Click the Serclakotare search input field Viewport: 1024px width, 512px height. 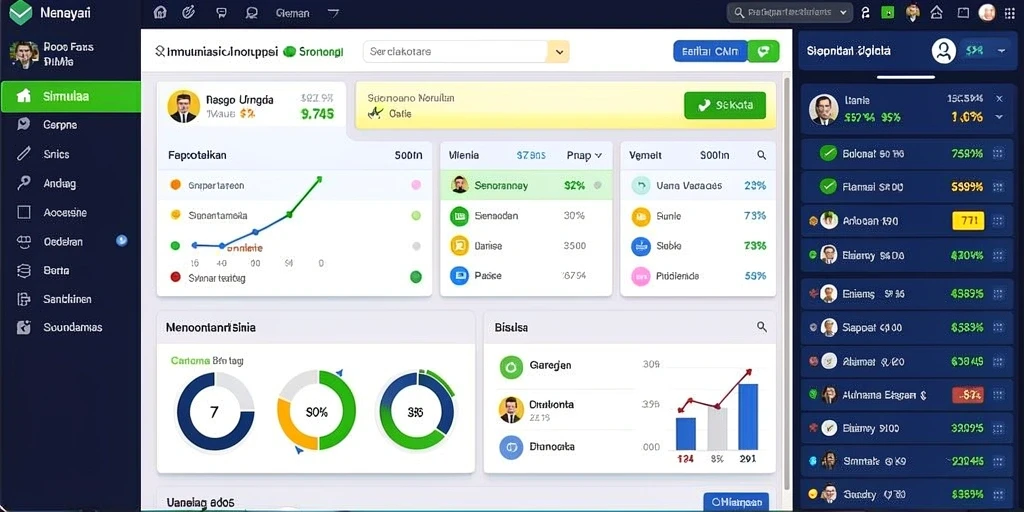pos(455,51)
